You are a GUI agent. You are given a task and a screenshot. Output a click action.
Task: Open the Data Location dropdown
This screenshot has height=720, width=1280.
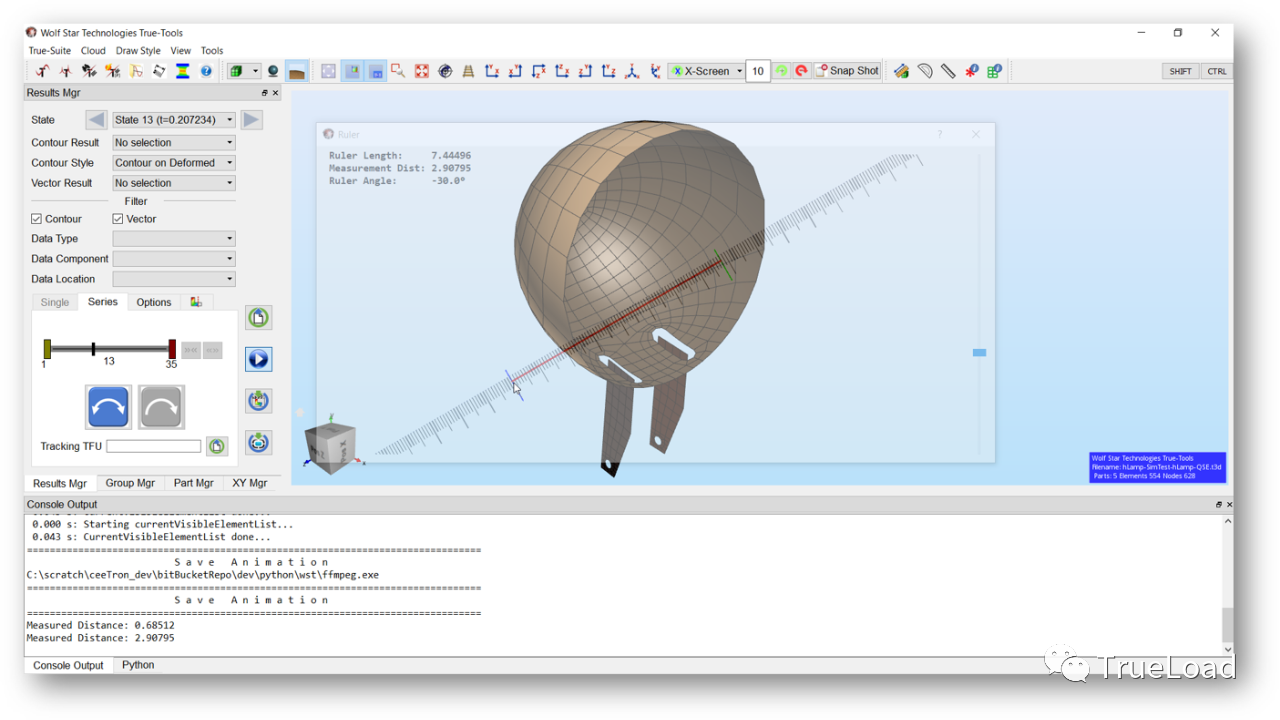point(174,279)
